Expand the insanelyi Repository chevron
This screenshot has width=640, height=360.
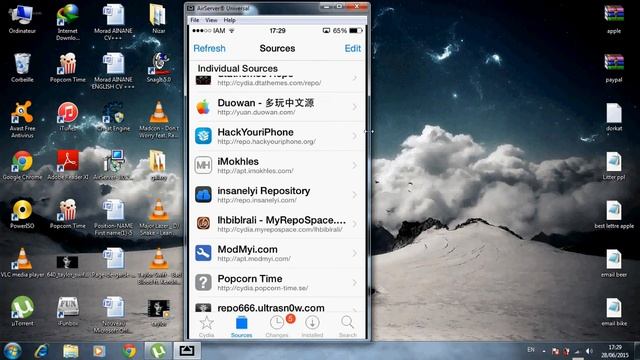355,195
